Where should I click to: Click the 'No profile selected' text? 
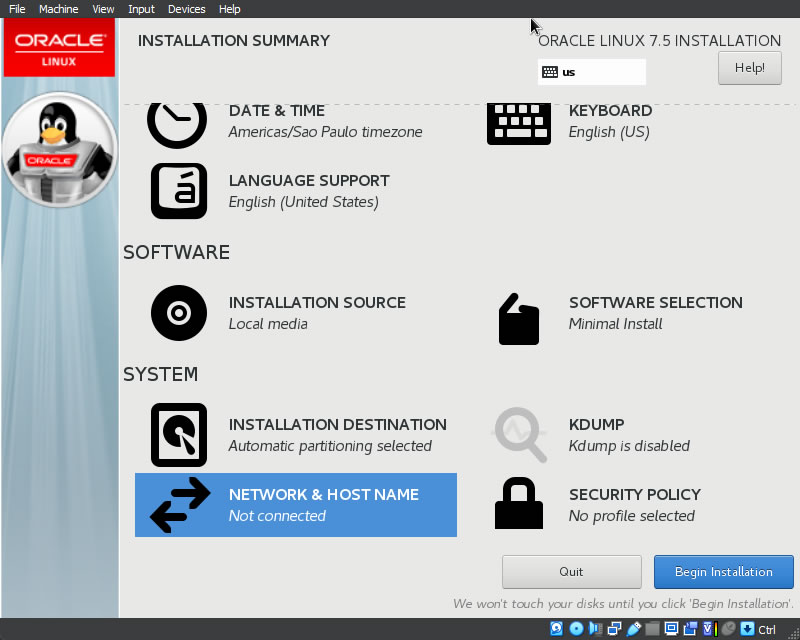click(632, 516)
